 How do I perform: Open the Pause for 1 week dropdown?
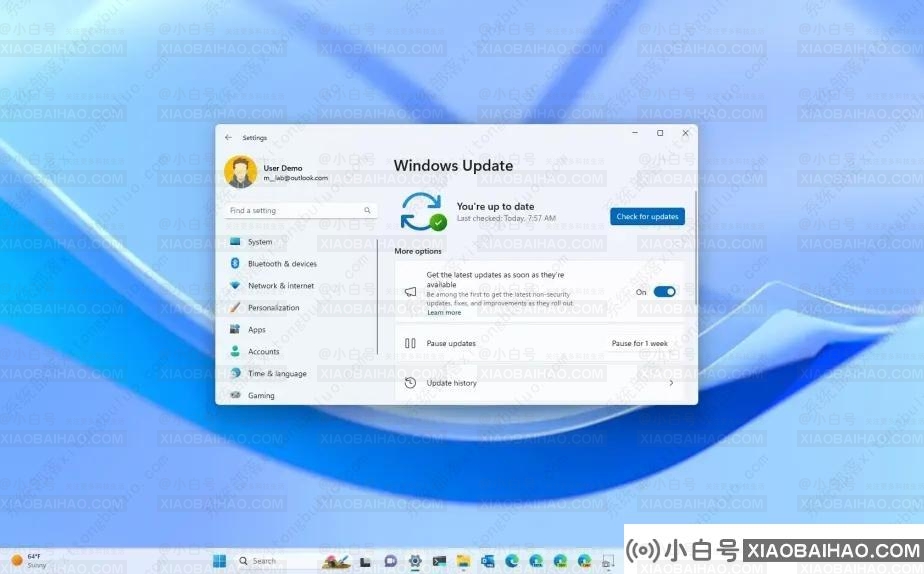pyautogui.click(x=640, y=343)
